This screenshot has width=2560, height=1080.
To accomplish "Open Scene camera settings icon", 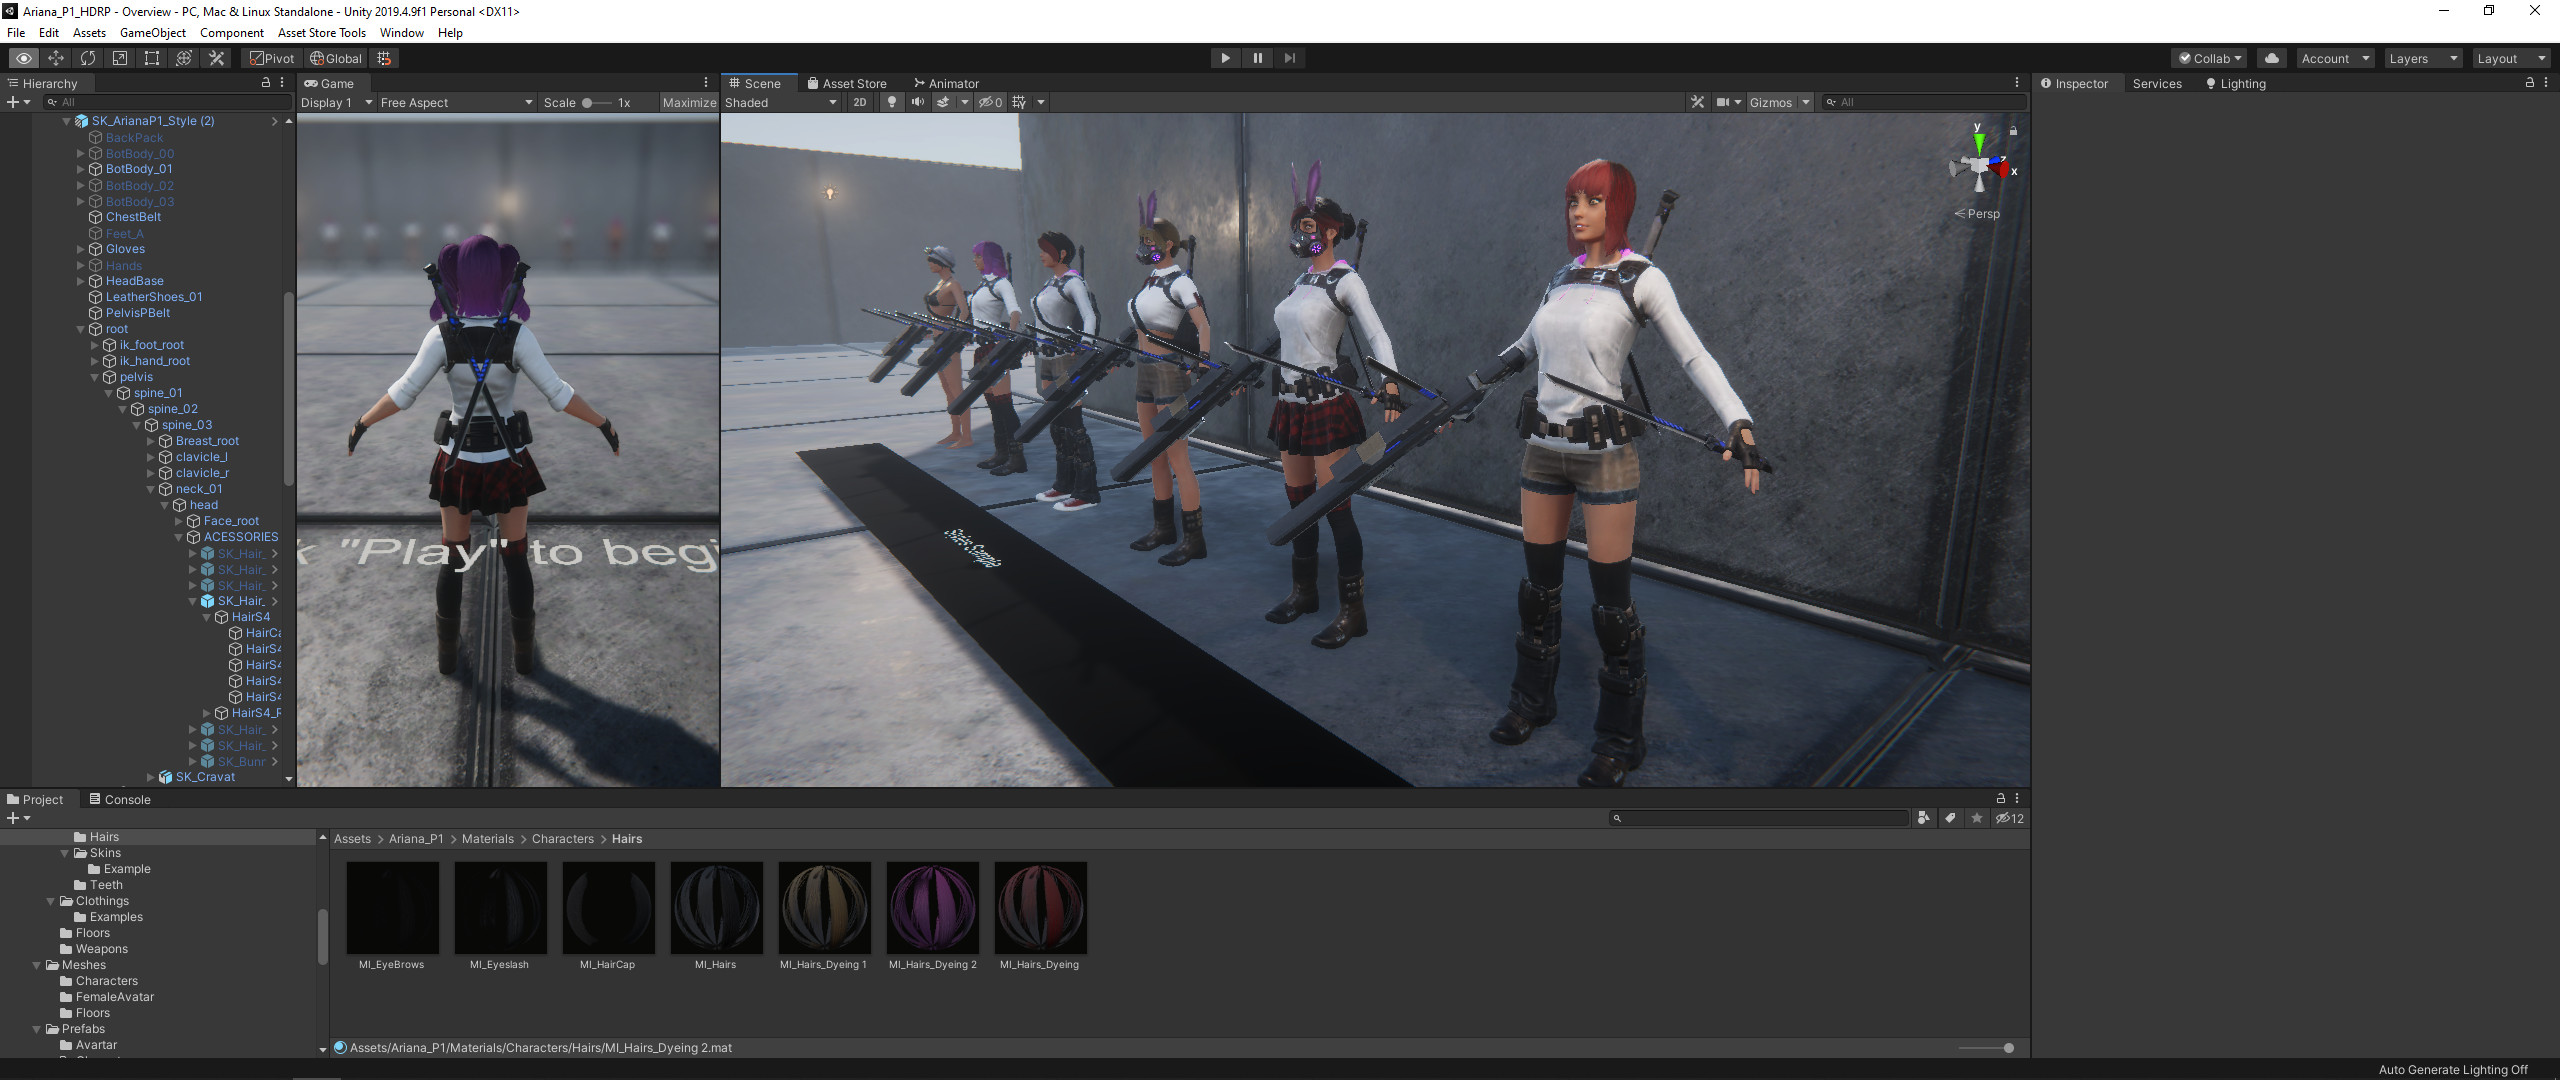I will click(x=1723, y=102).
